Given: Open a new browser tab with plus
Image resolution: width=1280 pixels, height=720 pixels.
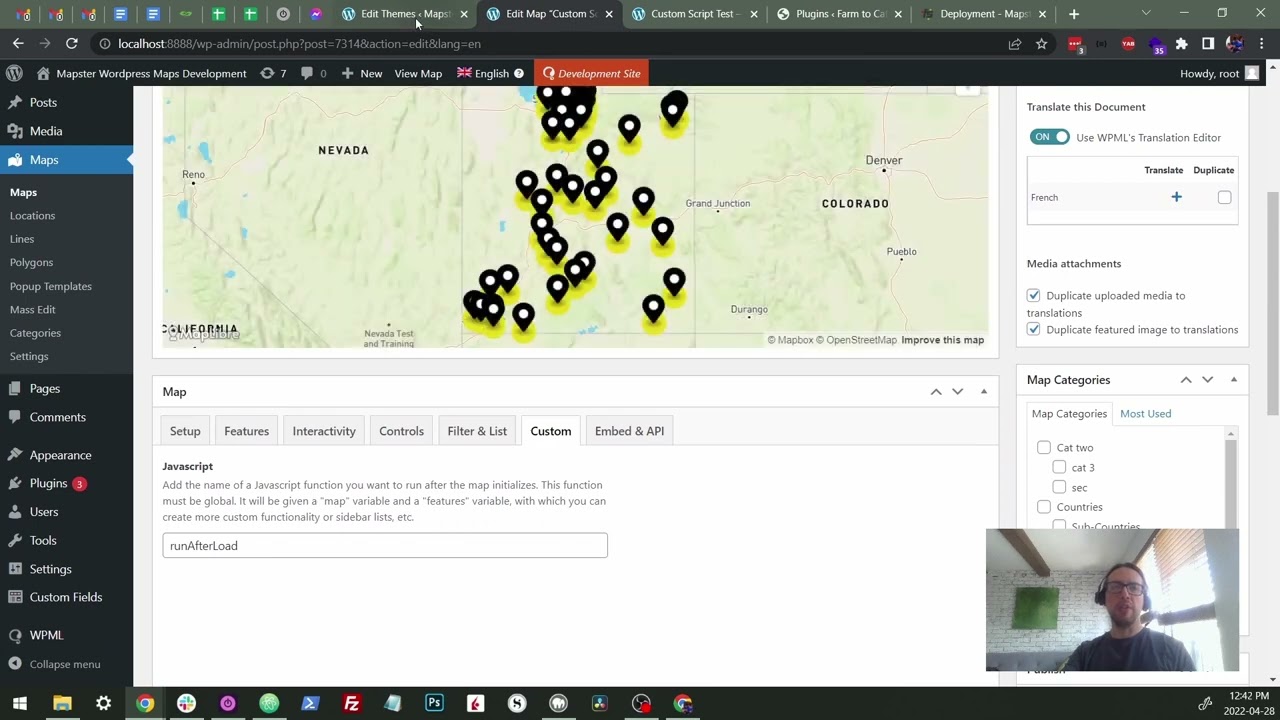Looking at the screenshot, I should [x=1074, y=14].
